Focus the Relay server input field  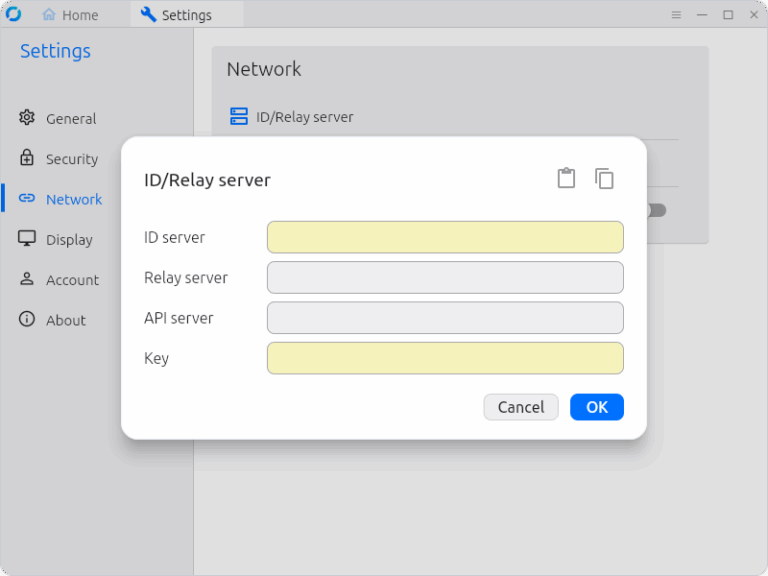click(x=445, y=277)
